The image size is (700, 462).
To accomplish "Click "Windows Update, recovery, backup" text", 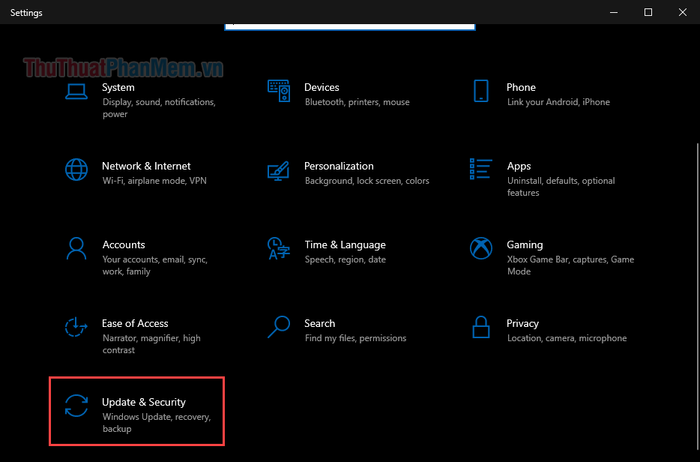I will coord(156,423).
